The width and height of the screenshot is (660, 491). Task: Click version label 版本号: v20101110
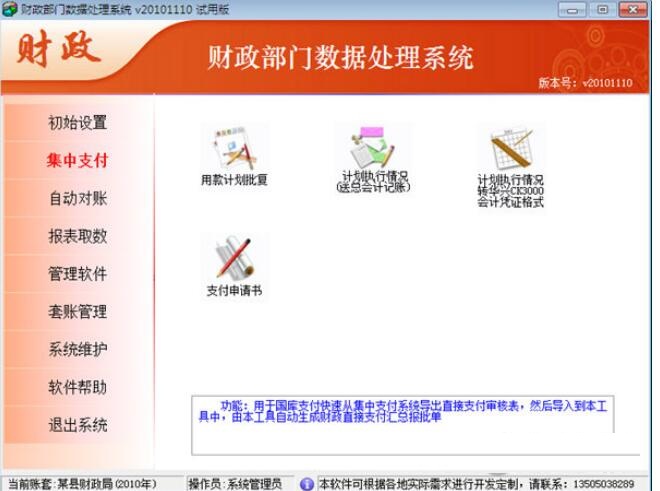(x=585, y=83)
